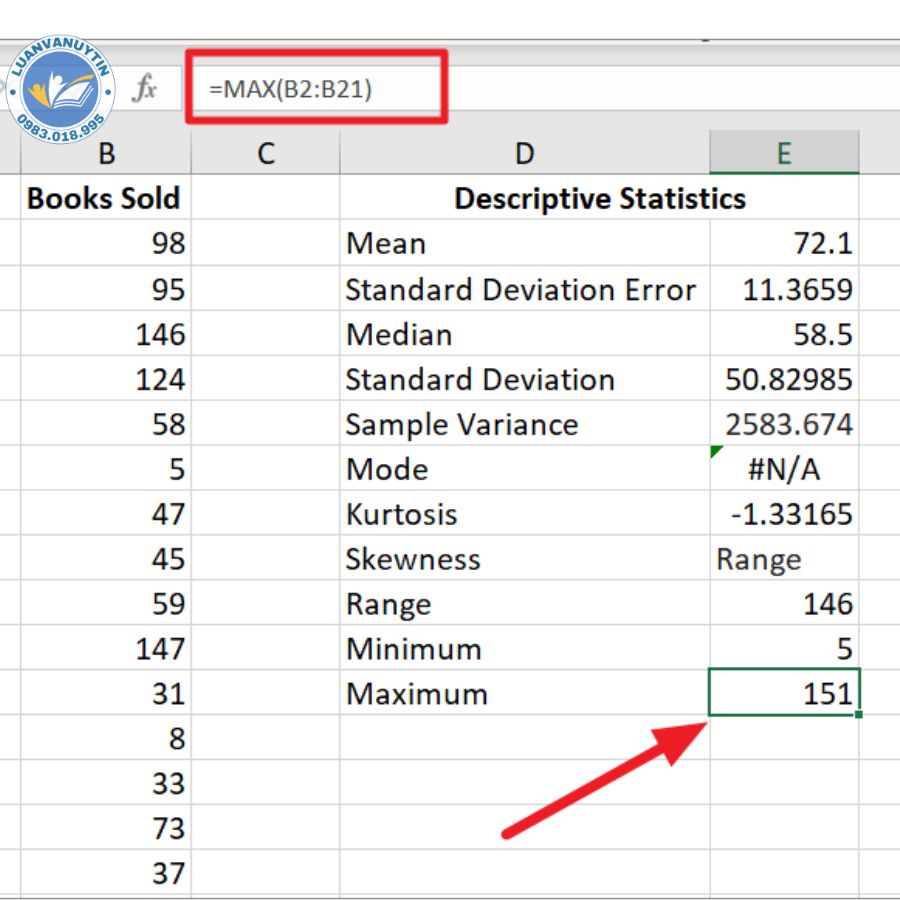Image resolution: width=900 pixels, height=900 pixels.
Task: Click the Maximum label cell
Action: pyautogui.click(x=522, y=694)
